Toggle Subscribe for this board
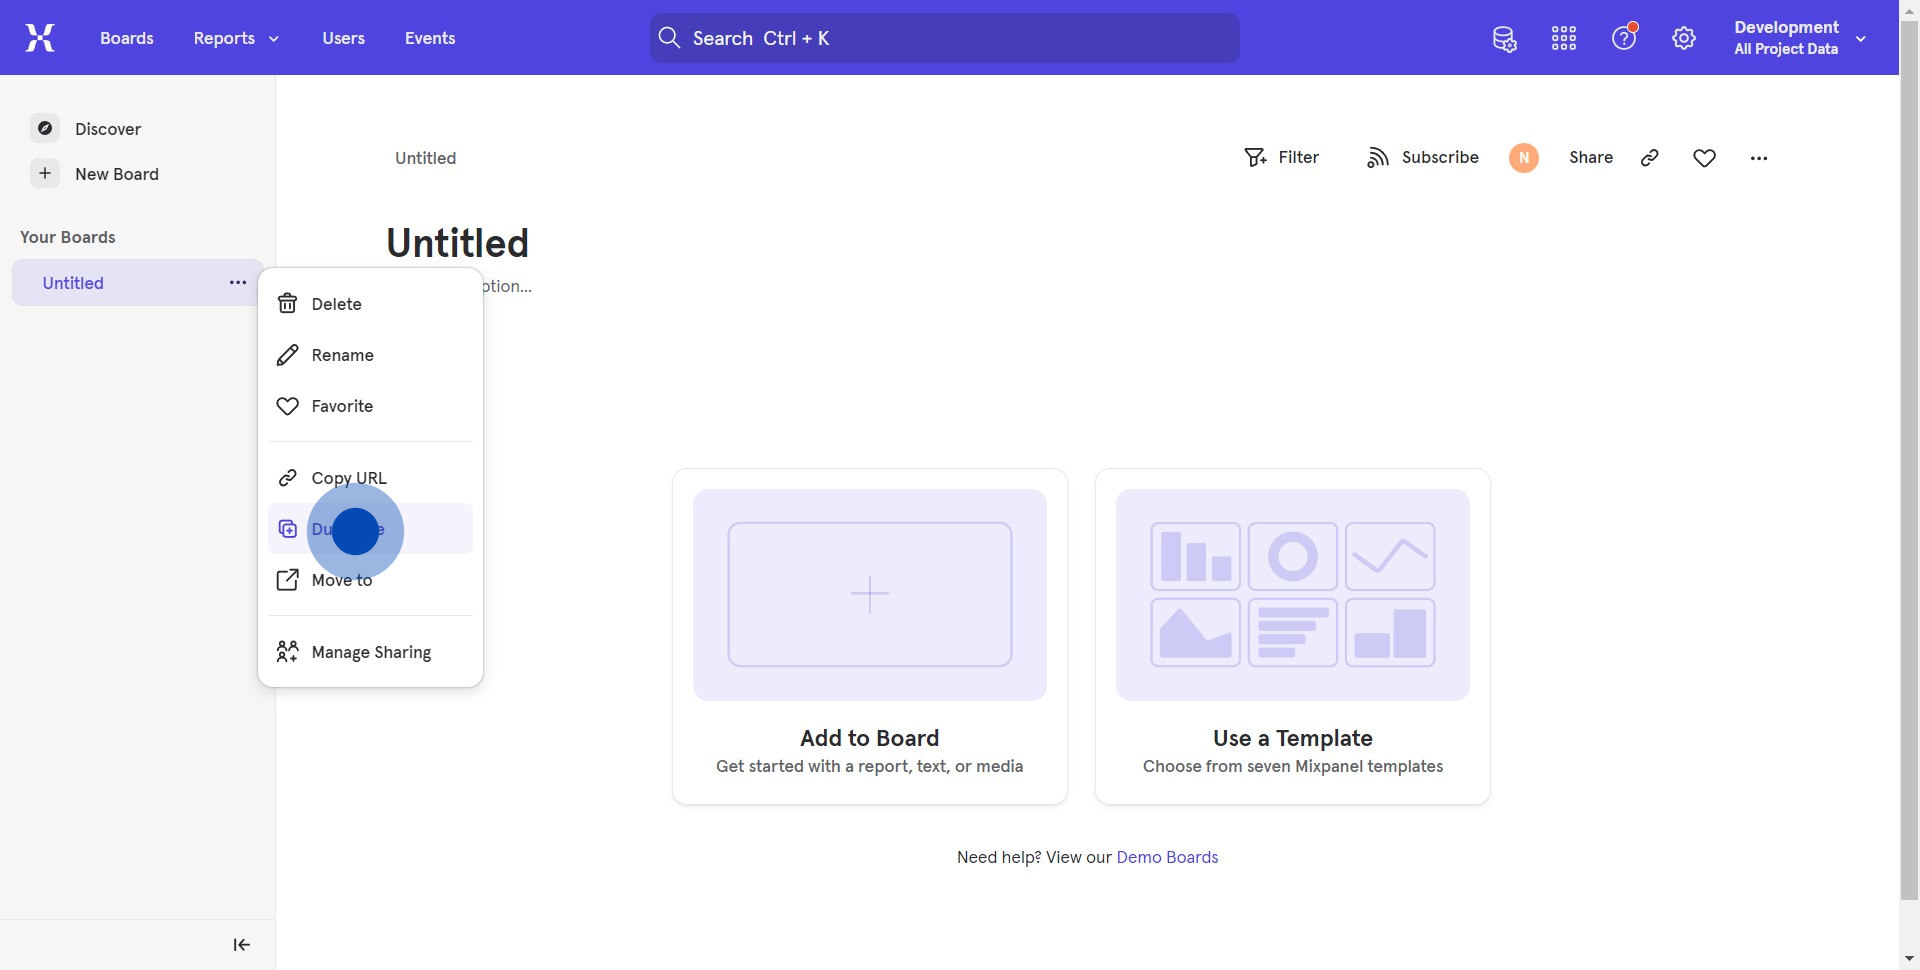1920x970 pixels. (1423, 158)
